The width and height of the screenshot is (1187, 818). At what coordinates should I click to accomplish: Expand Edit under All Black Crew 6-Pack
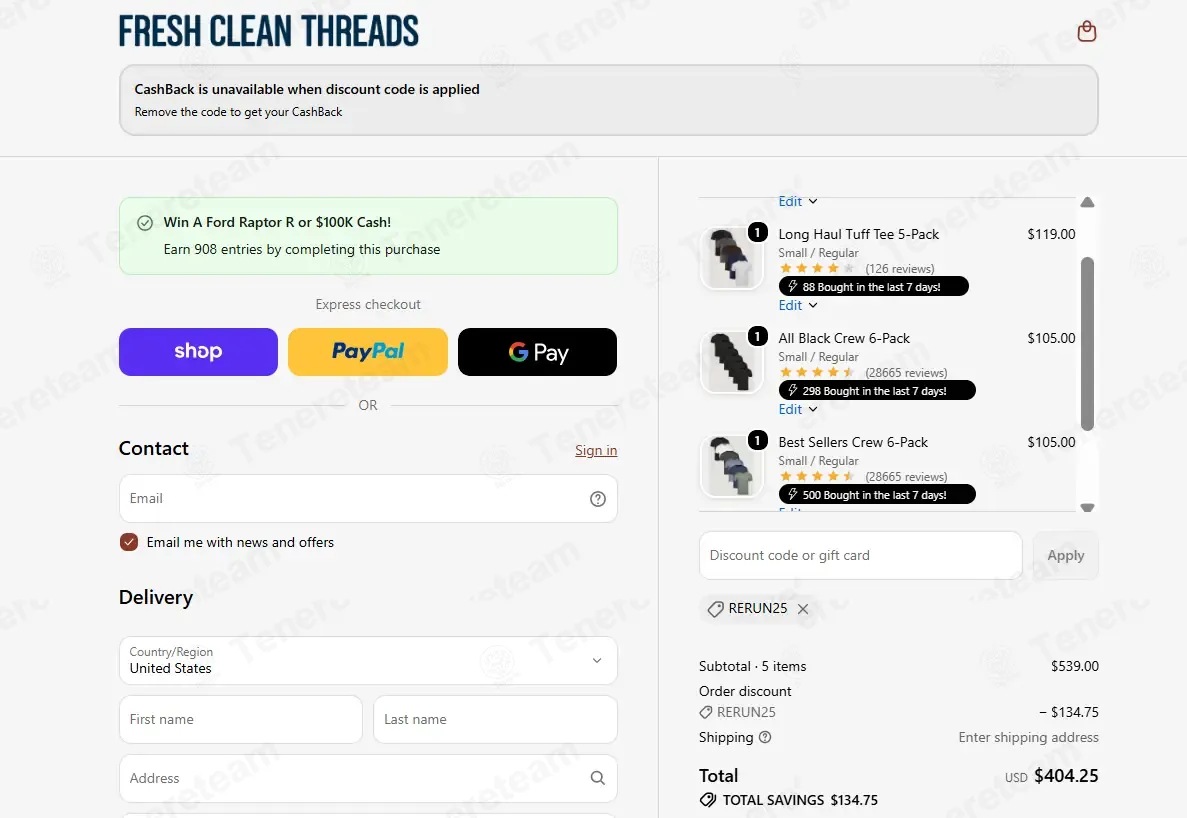click(798, 409)
